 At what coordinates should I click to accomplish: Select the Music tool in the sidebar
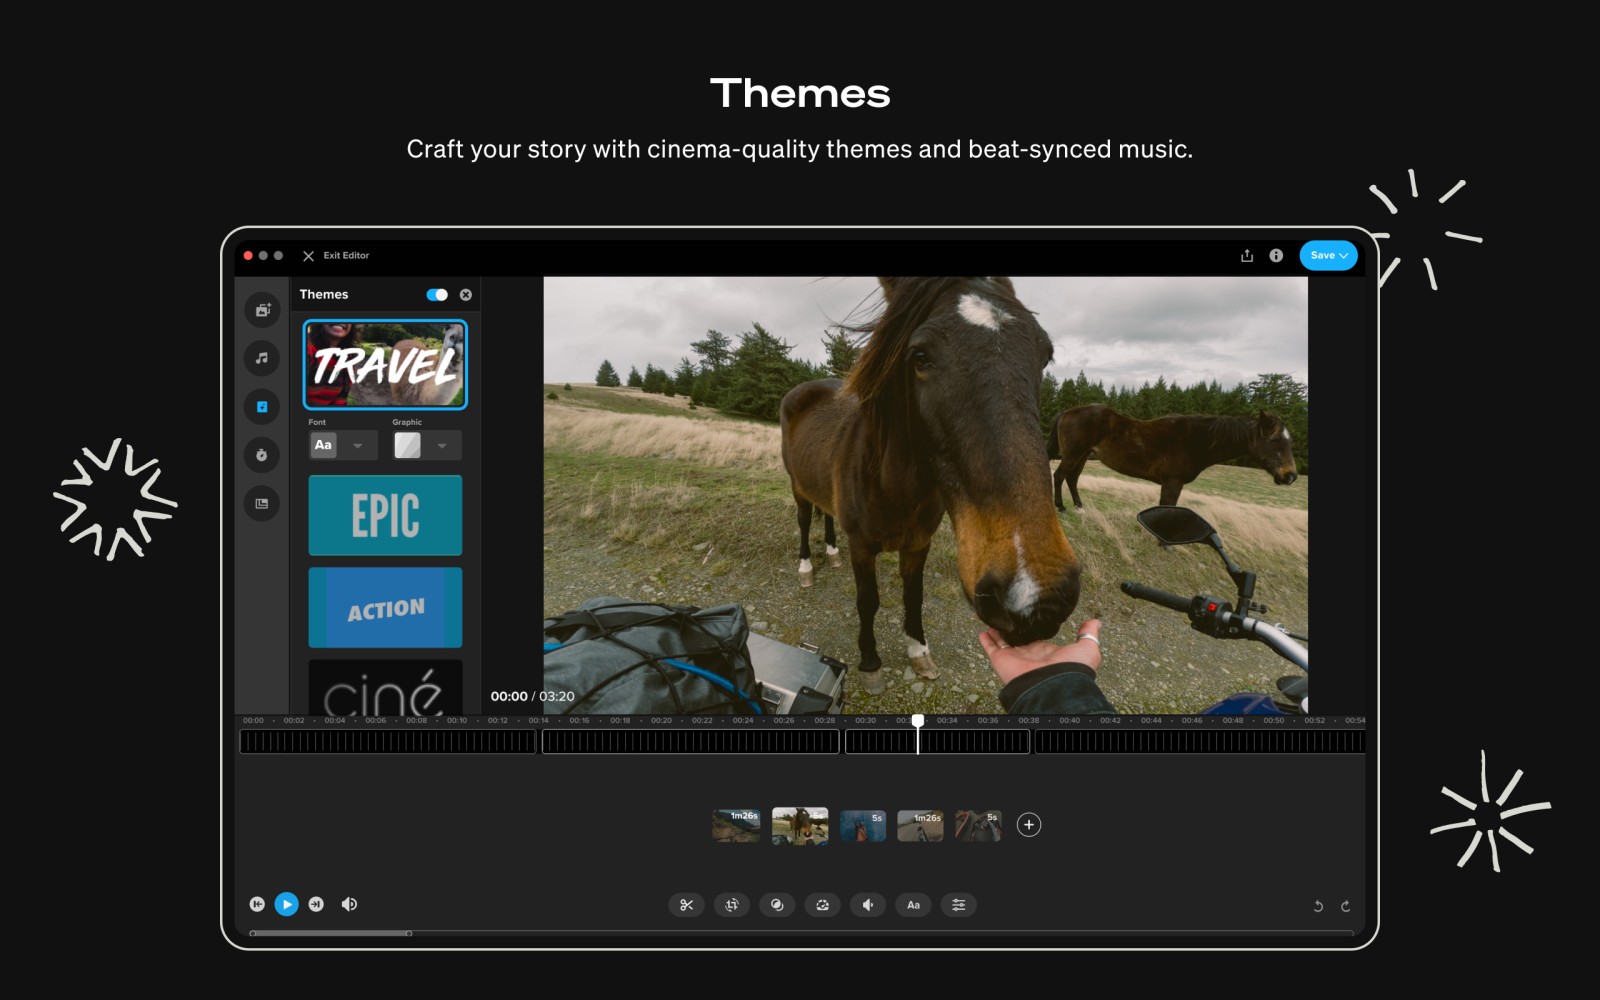click(x=262, y=357)
